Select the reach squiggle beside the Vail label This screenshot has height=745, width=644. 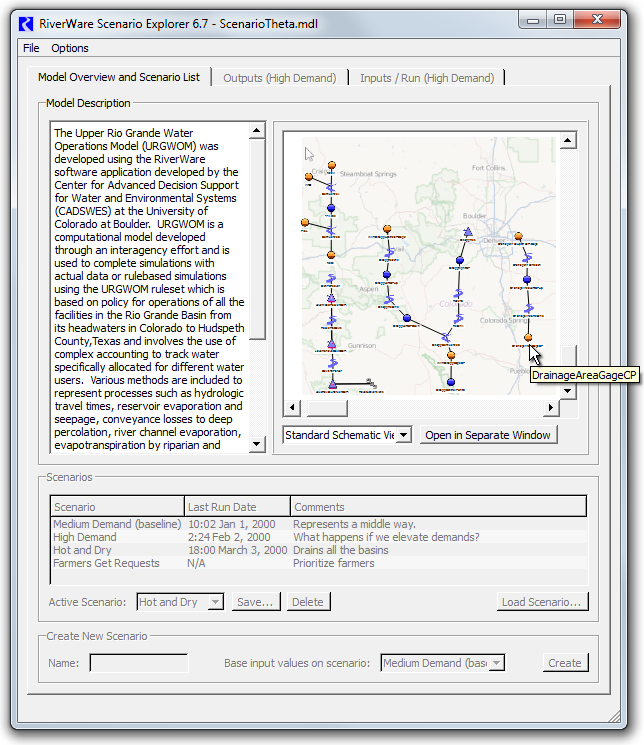(x=390, y=252)
